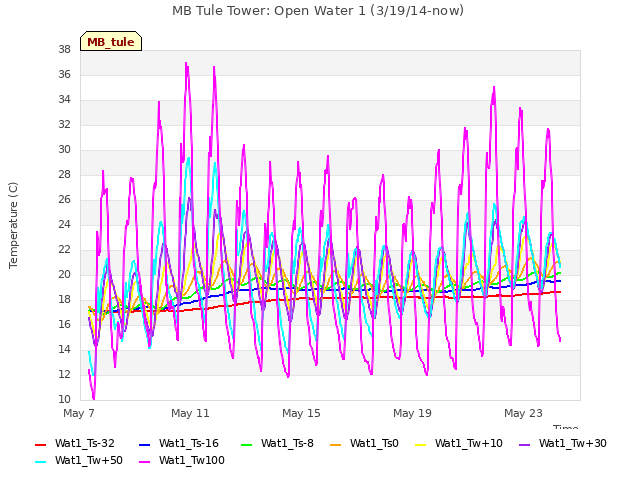
Task: Click the 30 y-axis tick label
Action: coord(64,150)
